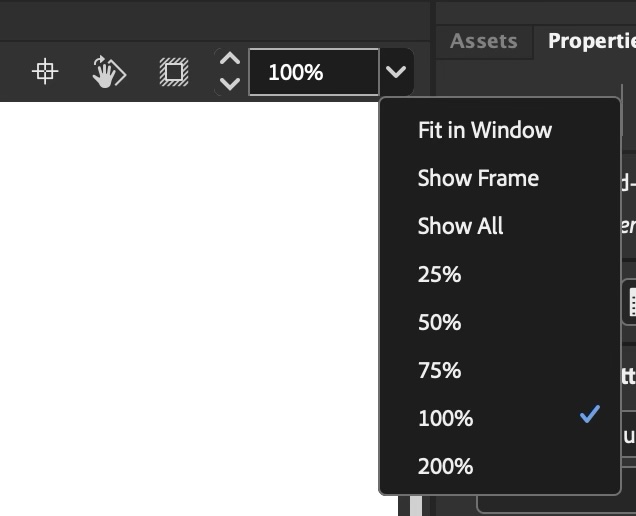Screen dimensions: 636x516
Task: Click the blank white stage canvas
Action: tap(189, 308)
